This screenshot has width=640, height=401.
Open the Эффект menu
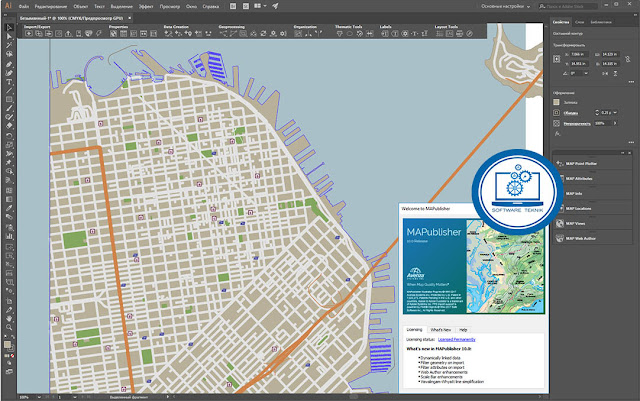coord(146,7)
